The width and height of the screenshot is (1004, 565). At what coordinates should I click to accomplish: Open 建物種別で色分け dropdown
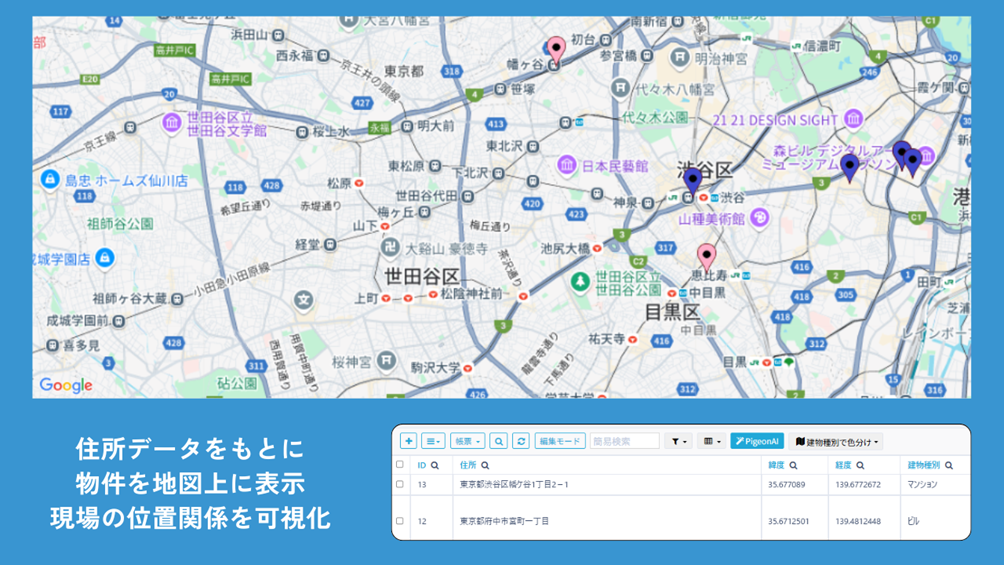[x=836, y=441]
